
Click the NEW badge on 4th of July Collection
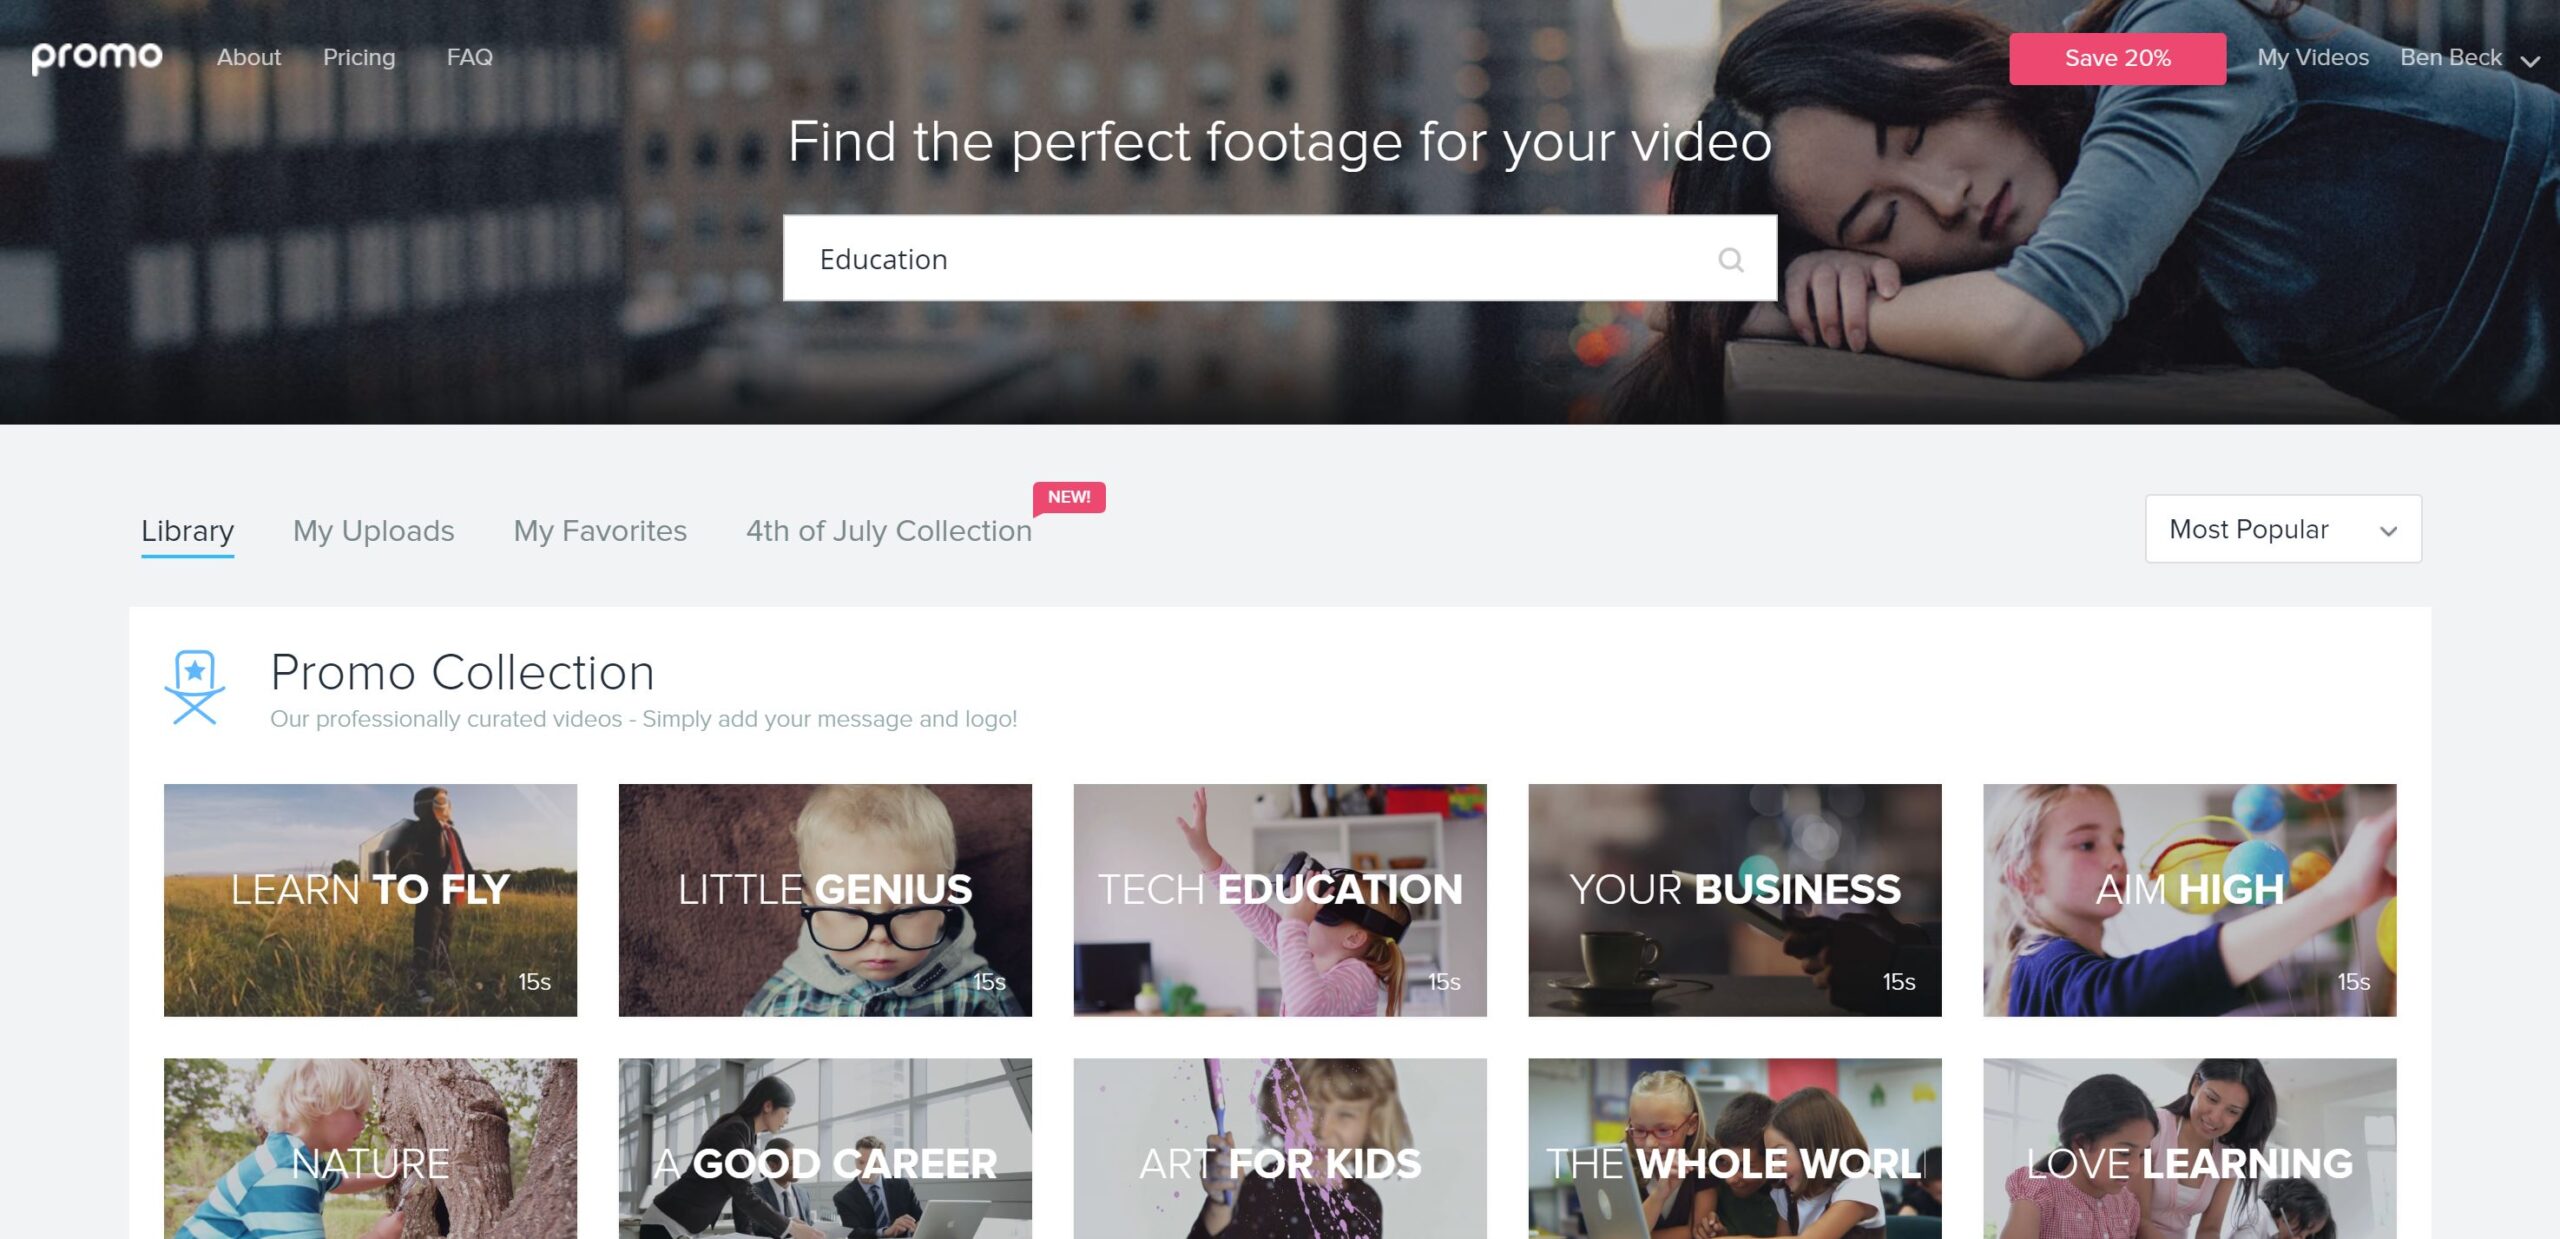click(x=1069, y=496)
